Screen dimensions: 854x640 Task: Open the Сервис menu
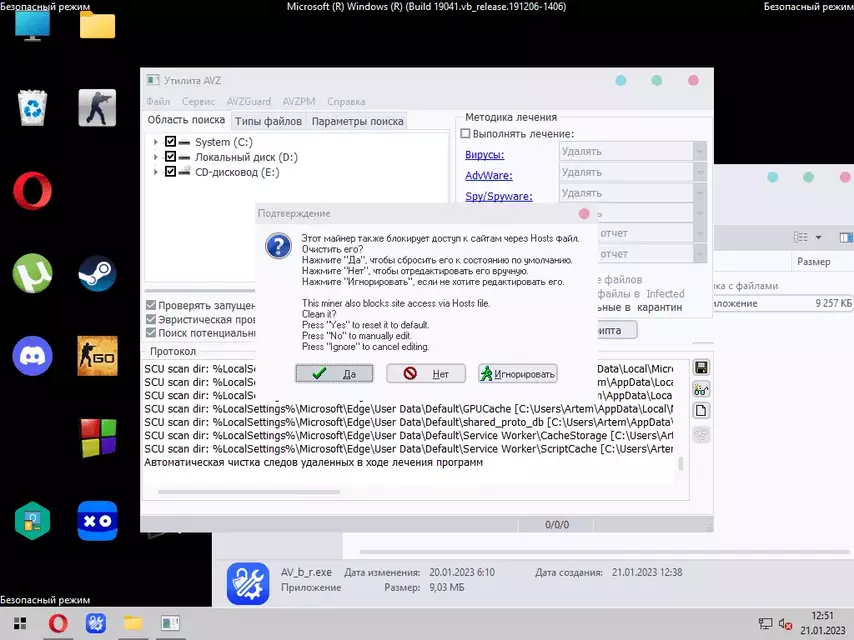198,101
